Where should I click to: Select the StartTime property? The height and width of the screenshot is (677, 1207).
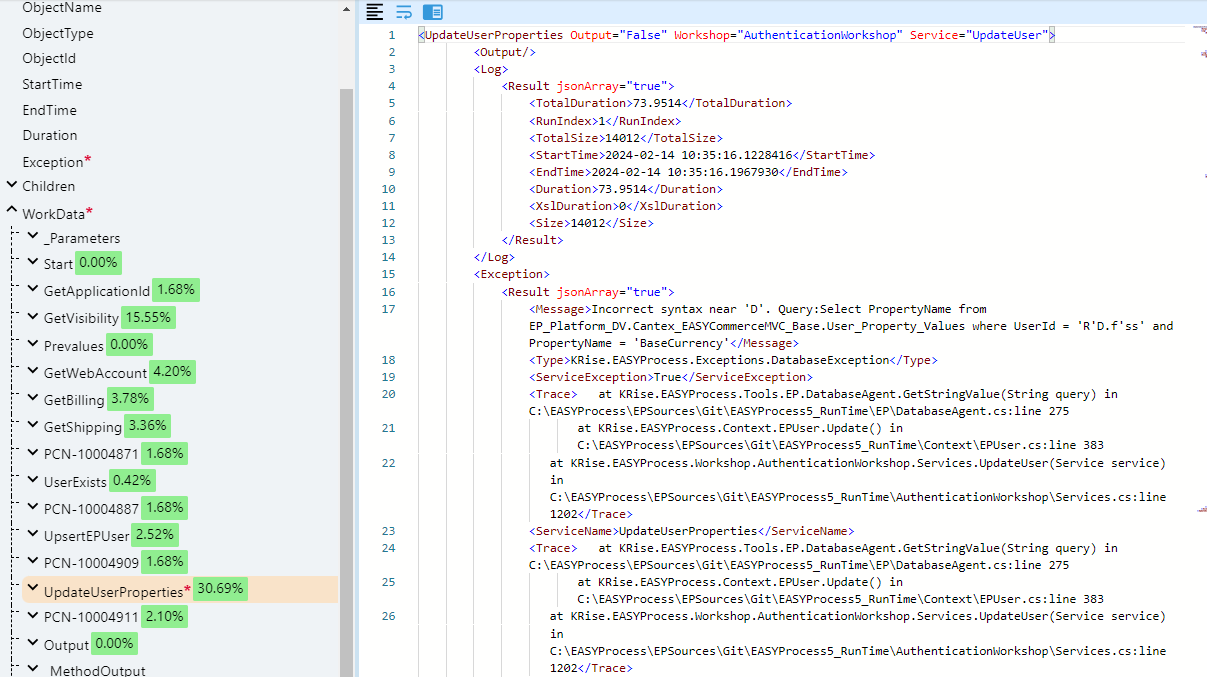point(52,85)
